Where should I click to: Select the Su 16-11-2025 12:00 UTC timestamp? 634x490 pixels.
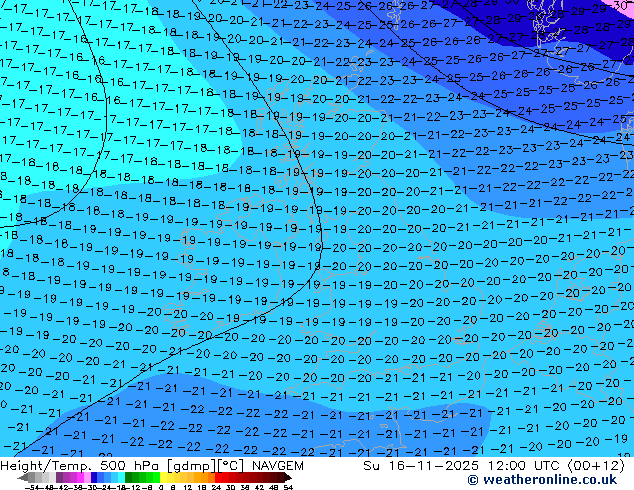(494, 466)
